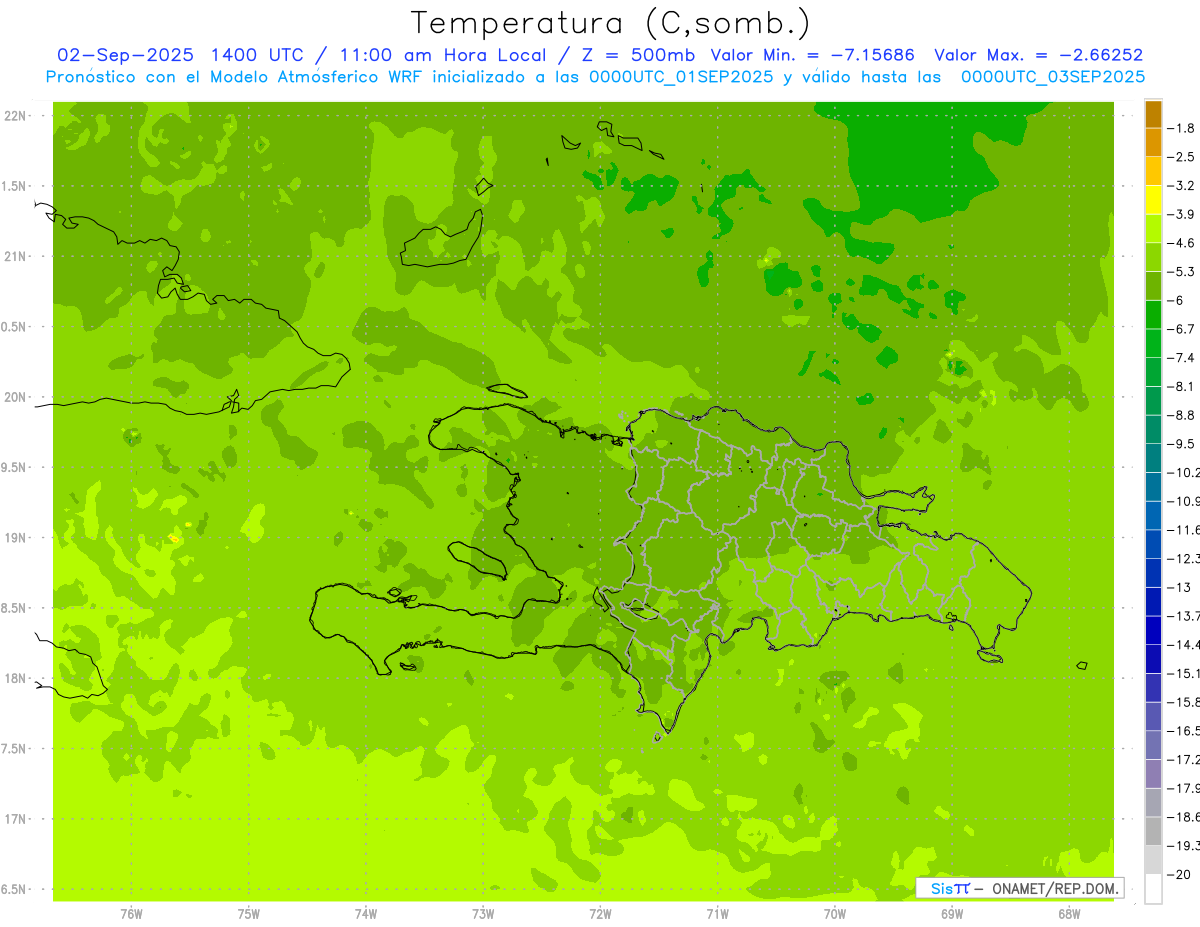Click the "-1.8" colorbar value
Screen dimensions: 1200x927
(1181, 128)
